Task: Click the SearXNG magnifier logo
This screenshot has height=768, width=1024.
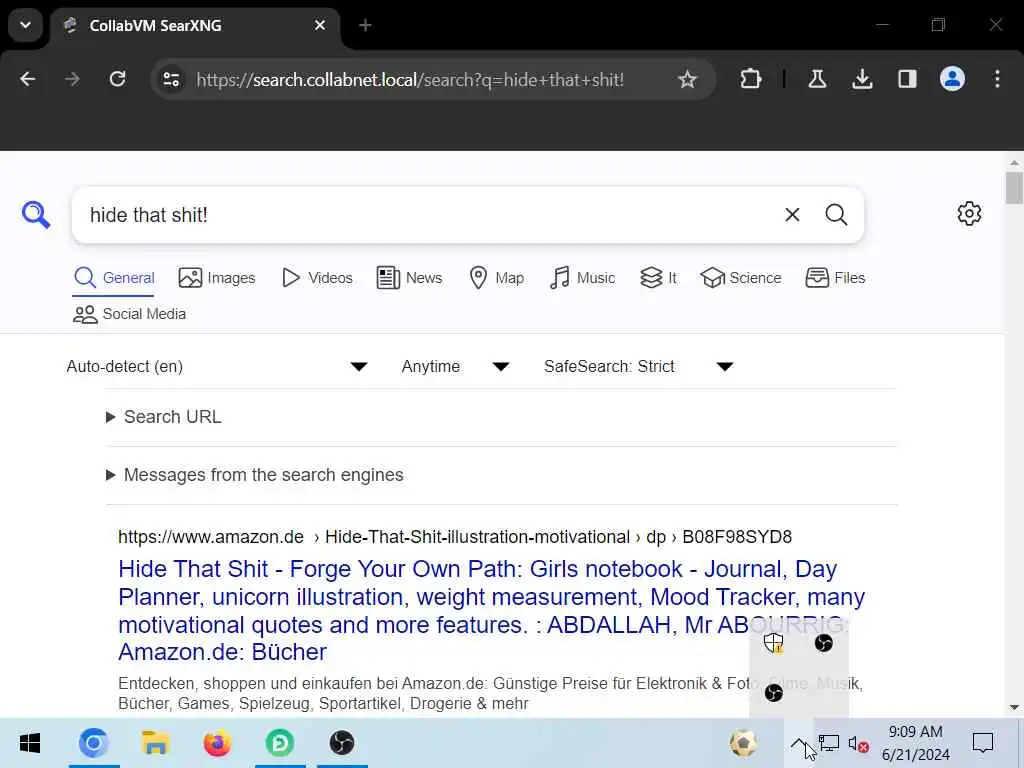Action: click(35, 214)
